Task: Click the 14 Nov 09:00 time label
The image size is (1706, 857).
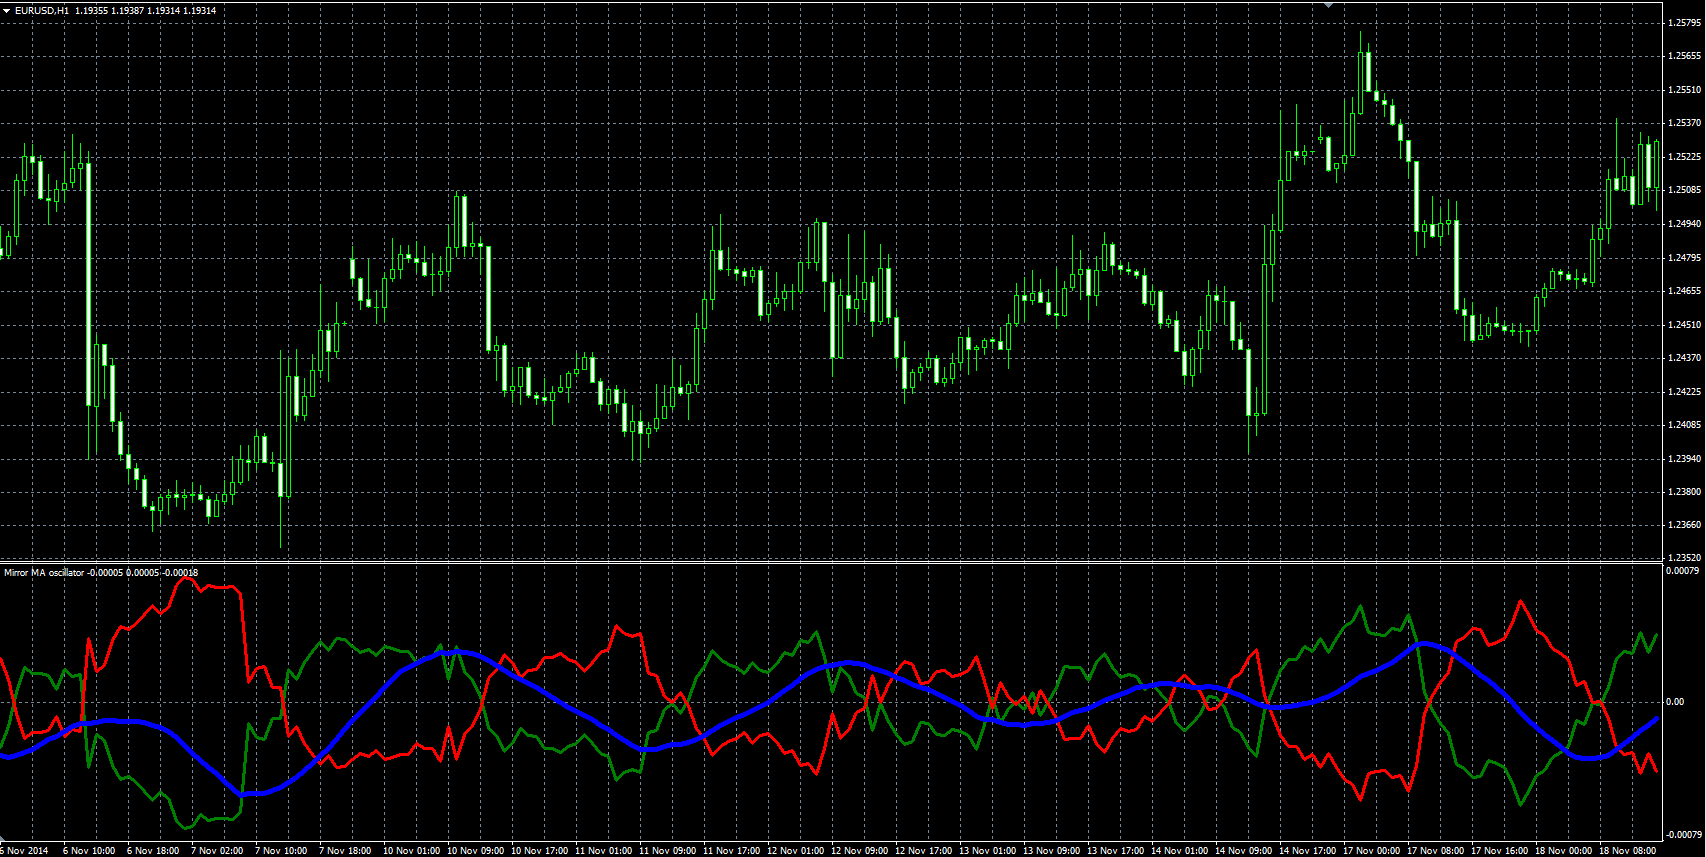Action: point(1244,851)
